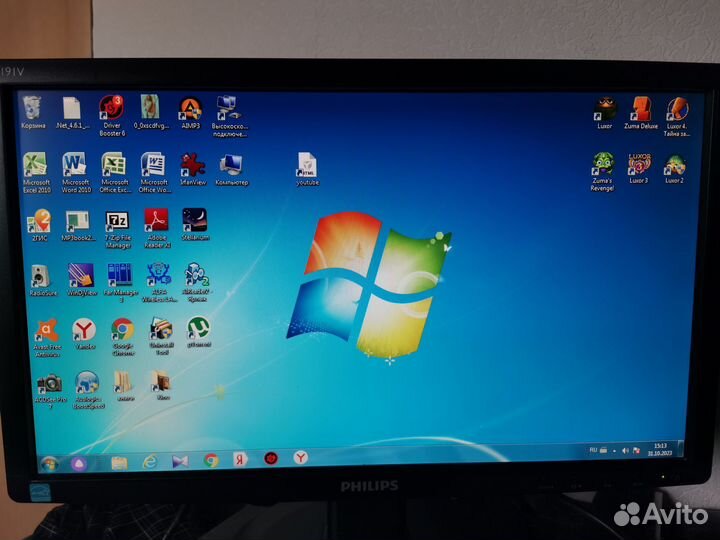Launch the Luxor 3 game shortcut
This screenshot has height=540, width=720.
[639, 169]
